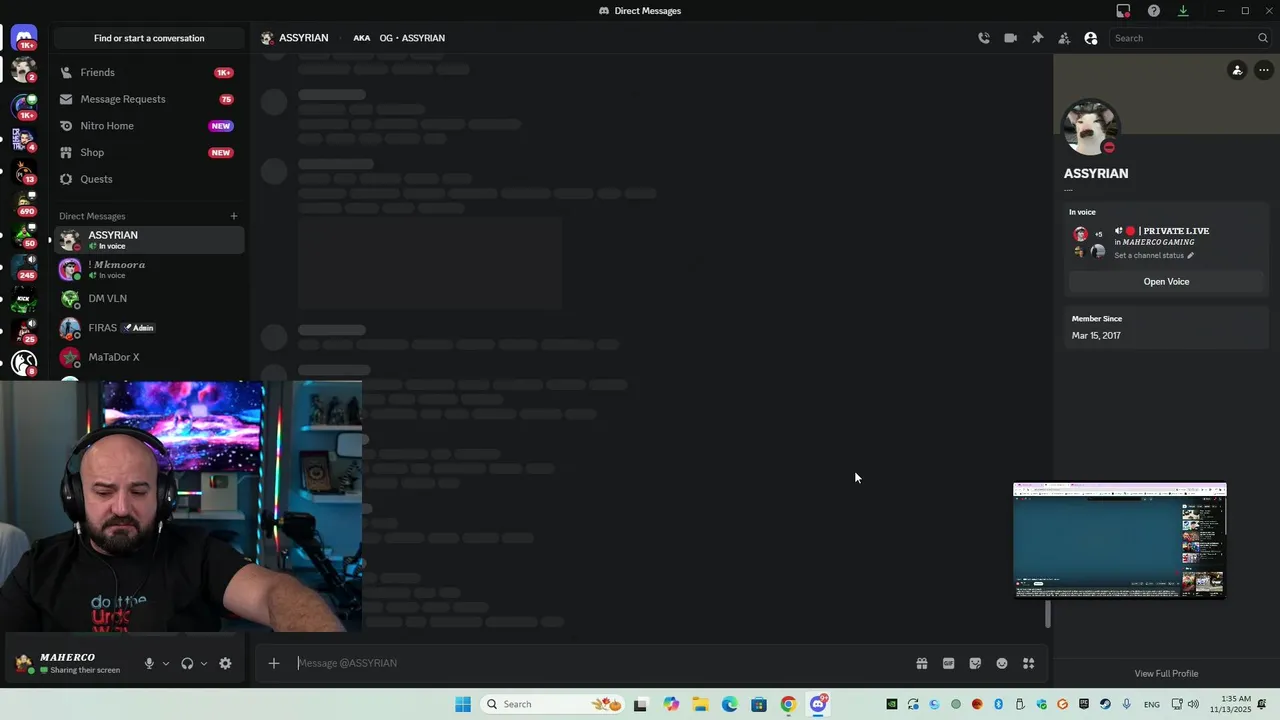Click Open Voice button

(1166, 282)
